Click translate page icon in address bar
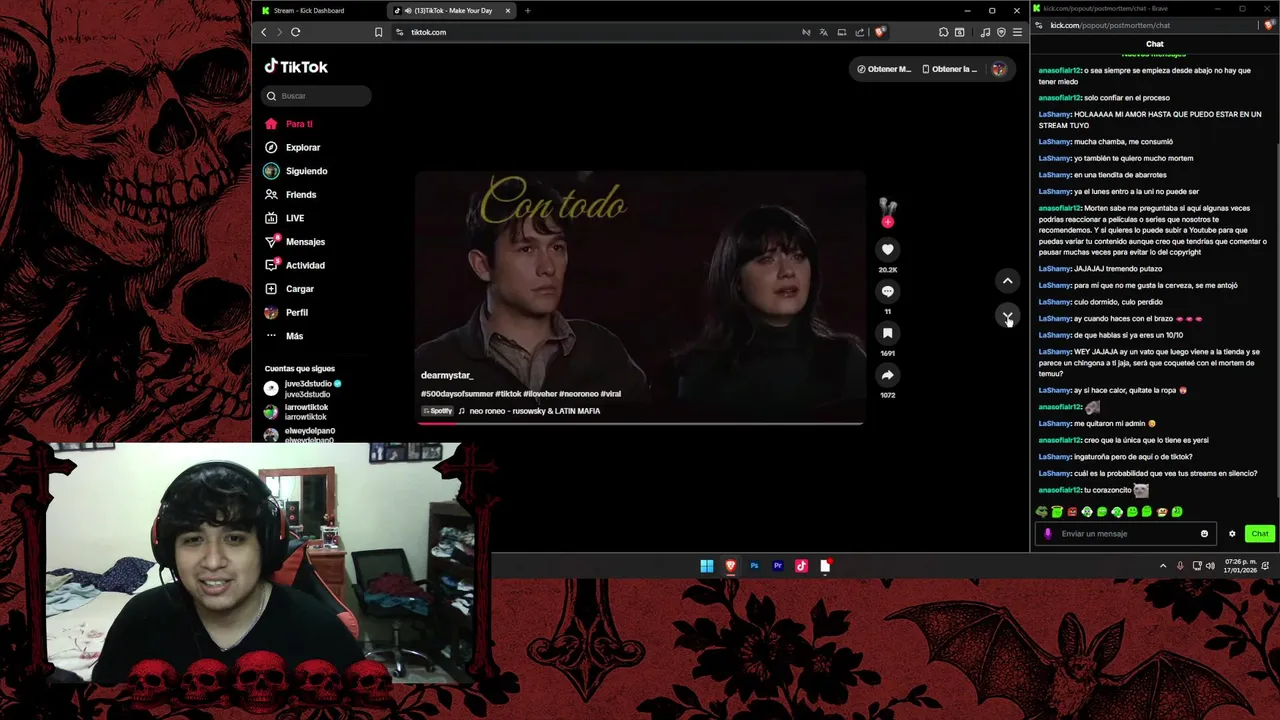Screen dimensions: 1280x720 pos(824,32)
